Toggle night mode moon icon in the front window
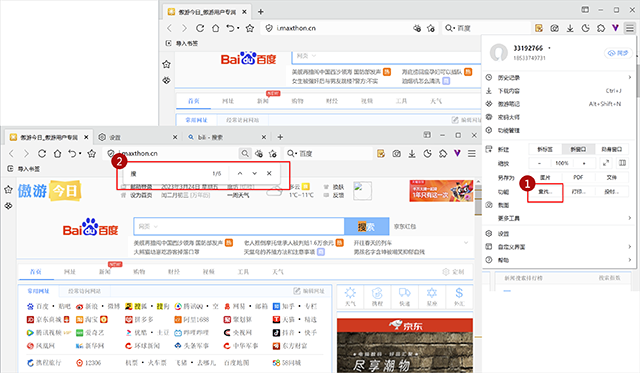 tap(428, 153)
